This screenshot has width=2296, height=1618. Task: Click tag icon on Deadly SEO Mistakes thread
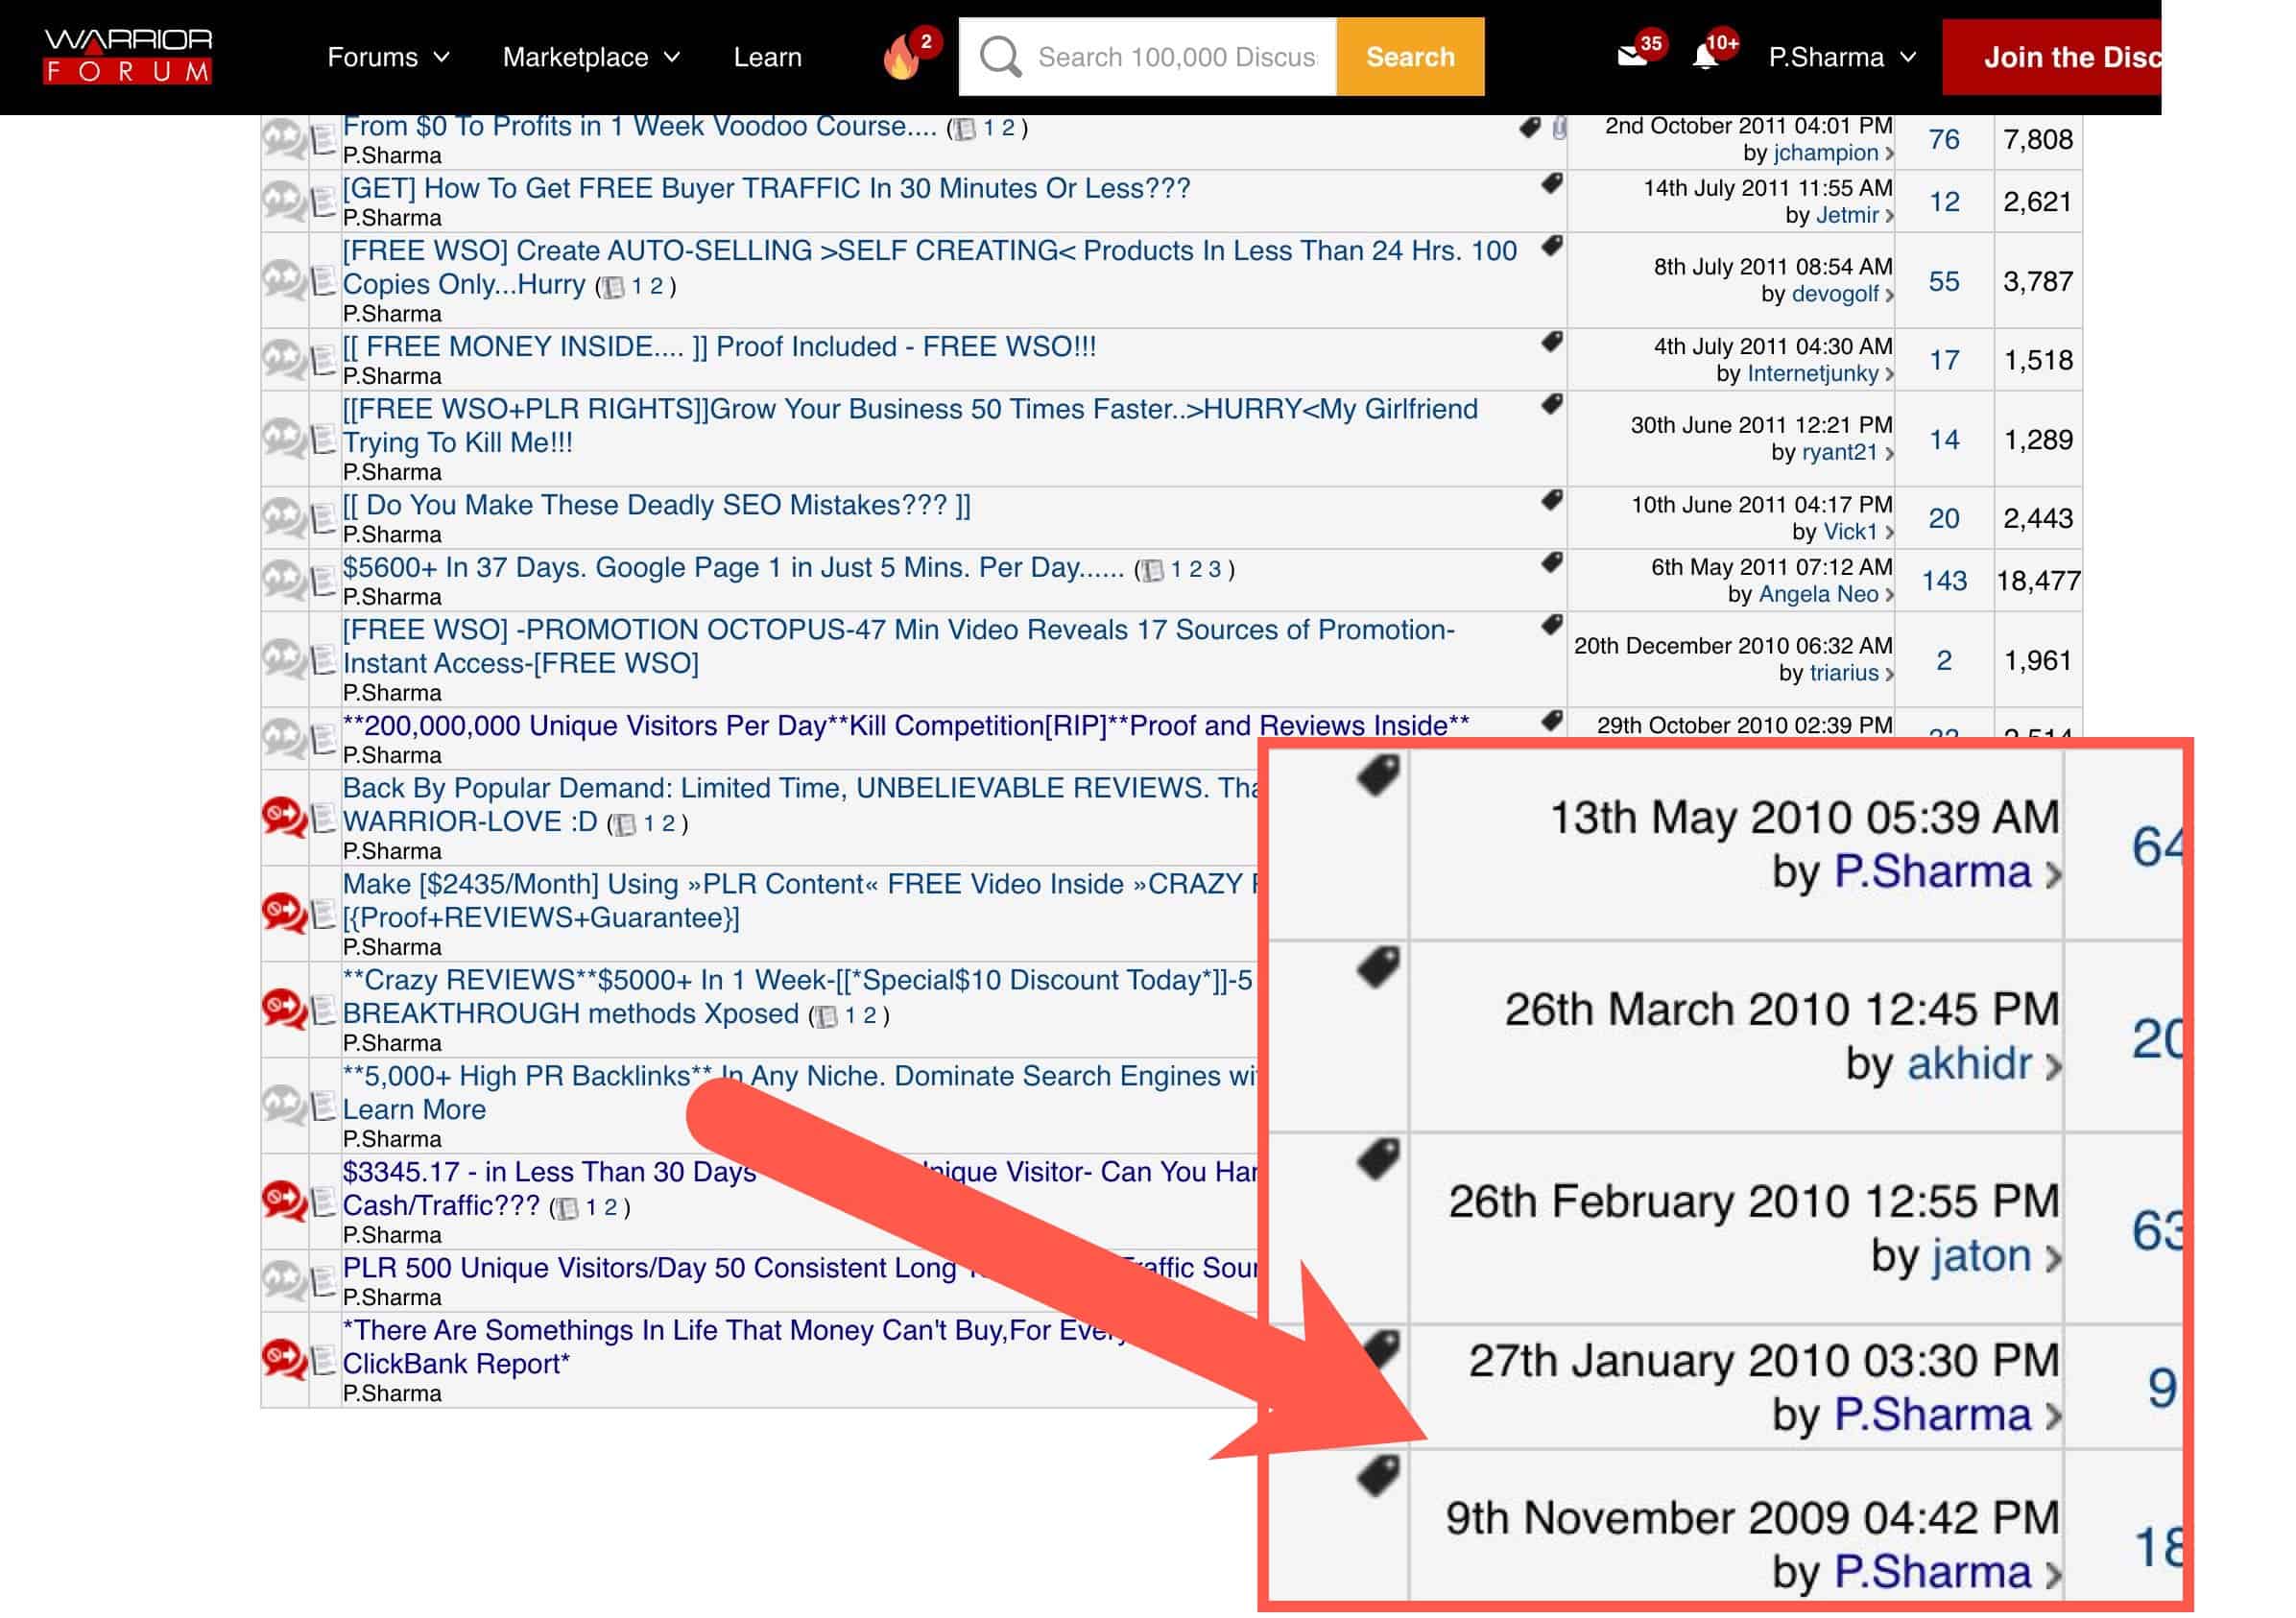click(x=1551, y=500)
